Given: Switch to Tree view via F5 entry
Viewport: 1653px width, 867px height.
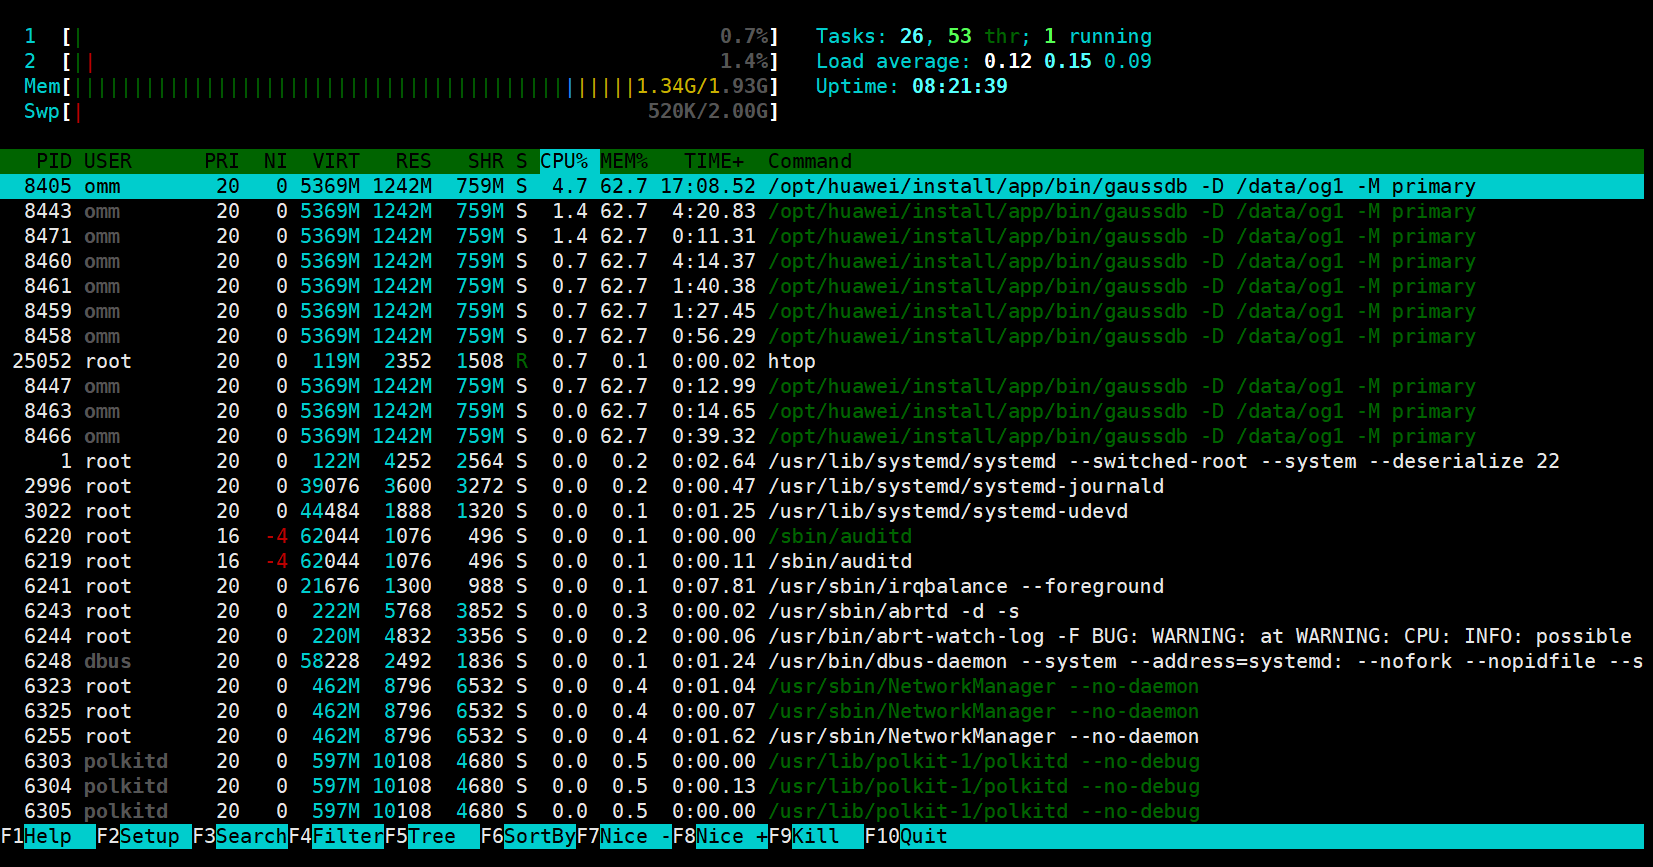Looking at the screenshot, I should (432, 836).
